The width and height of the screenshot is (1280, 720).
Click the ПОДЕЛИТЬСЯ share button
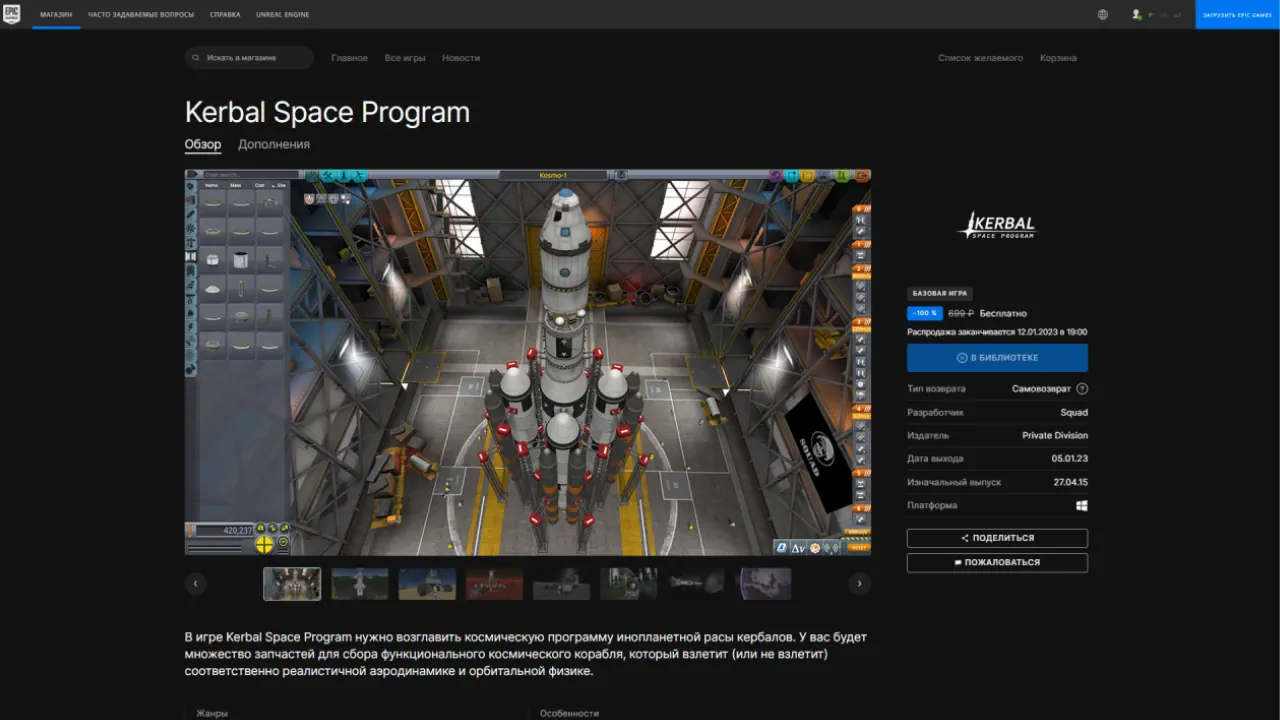click(997, 538)
